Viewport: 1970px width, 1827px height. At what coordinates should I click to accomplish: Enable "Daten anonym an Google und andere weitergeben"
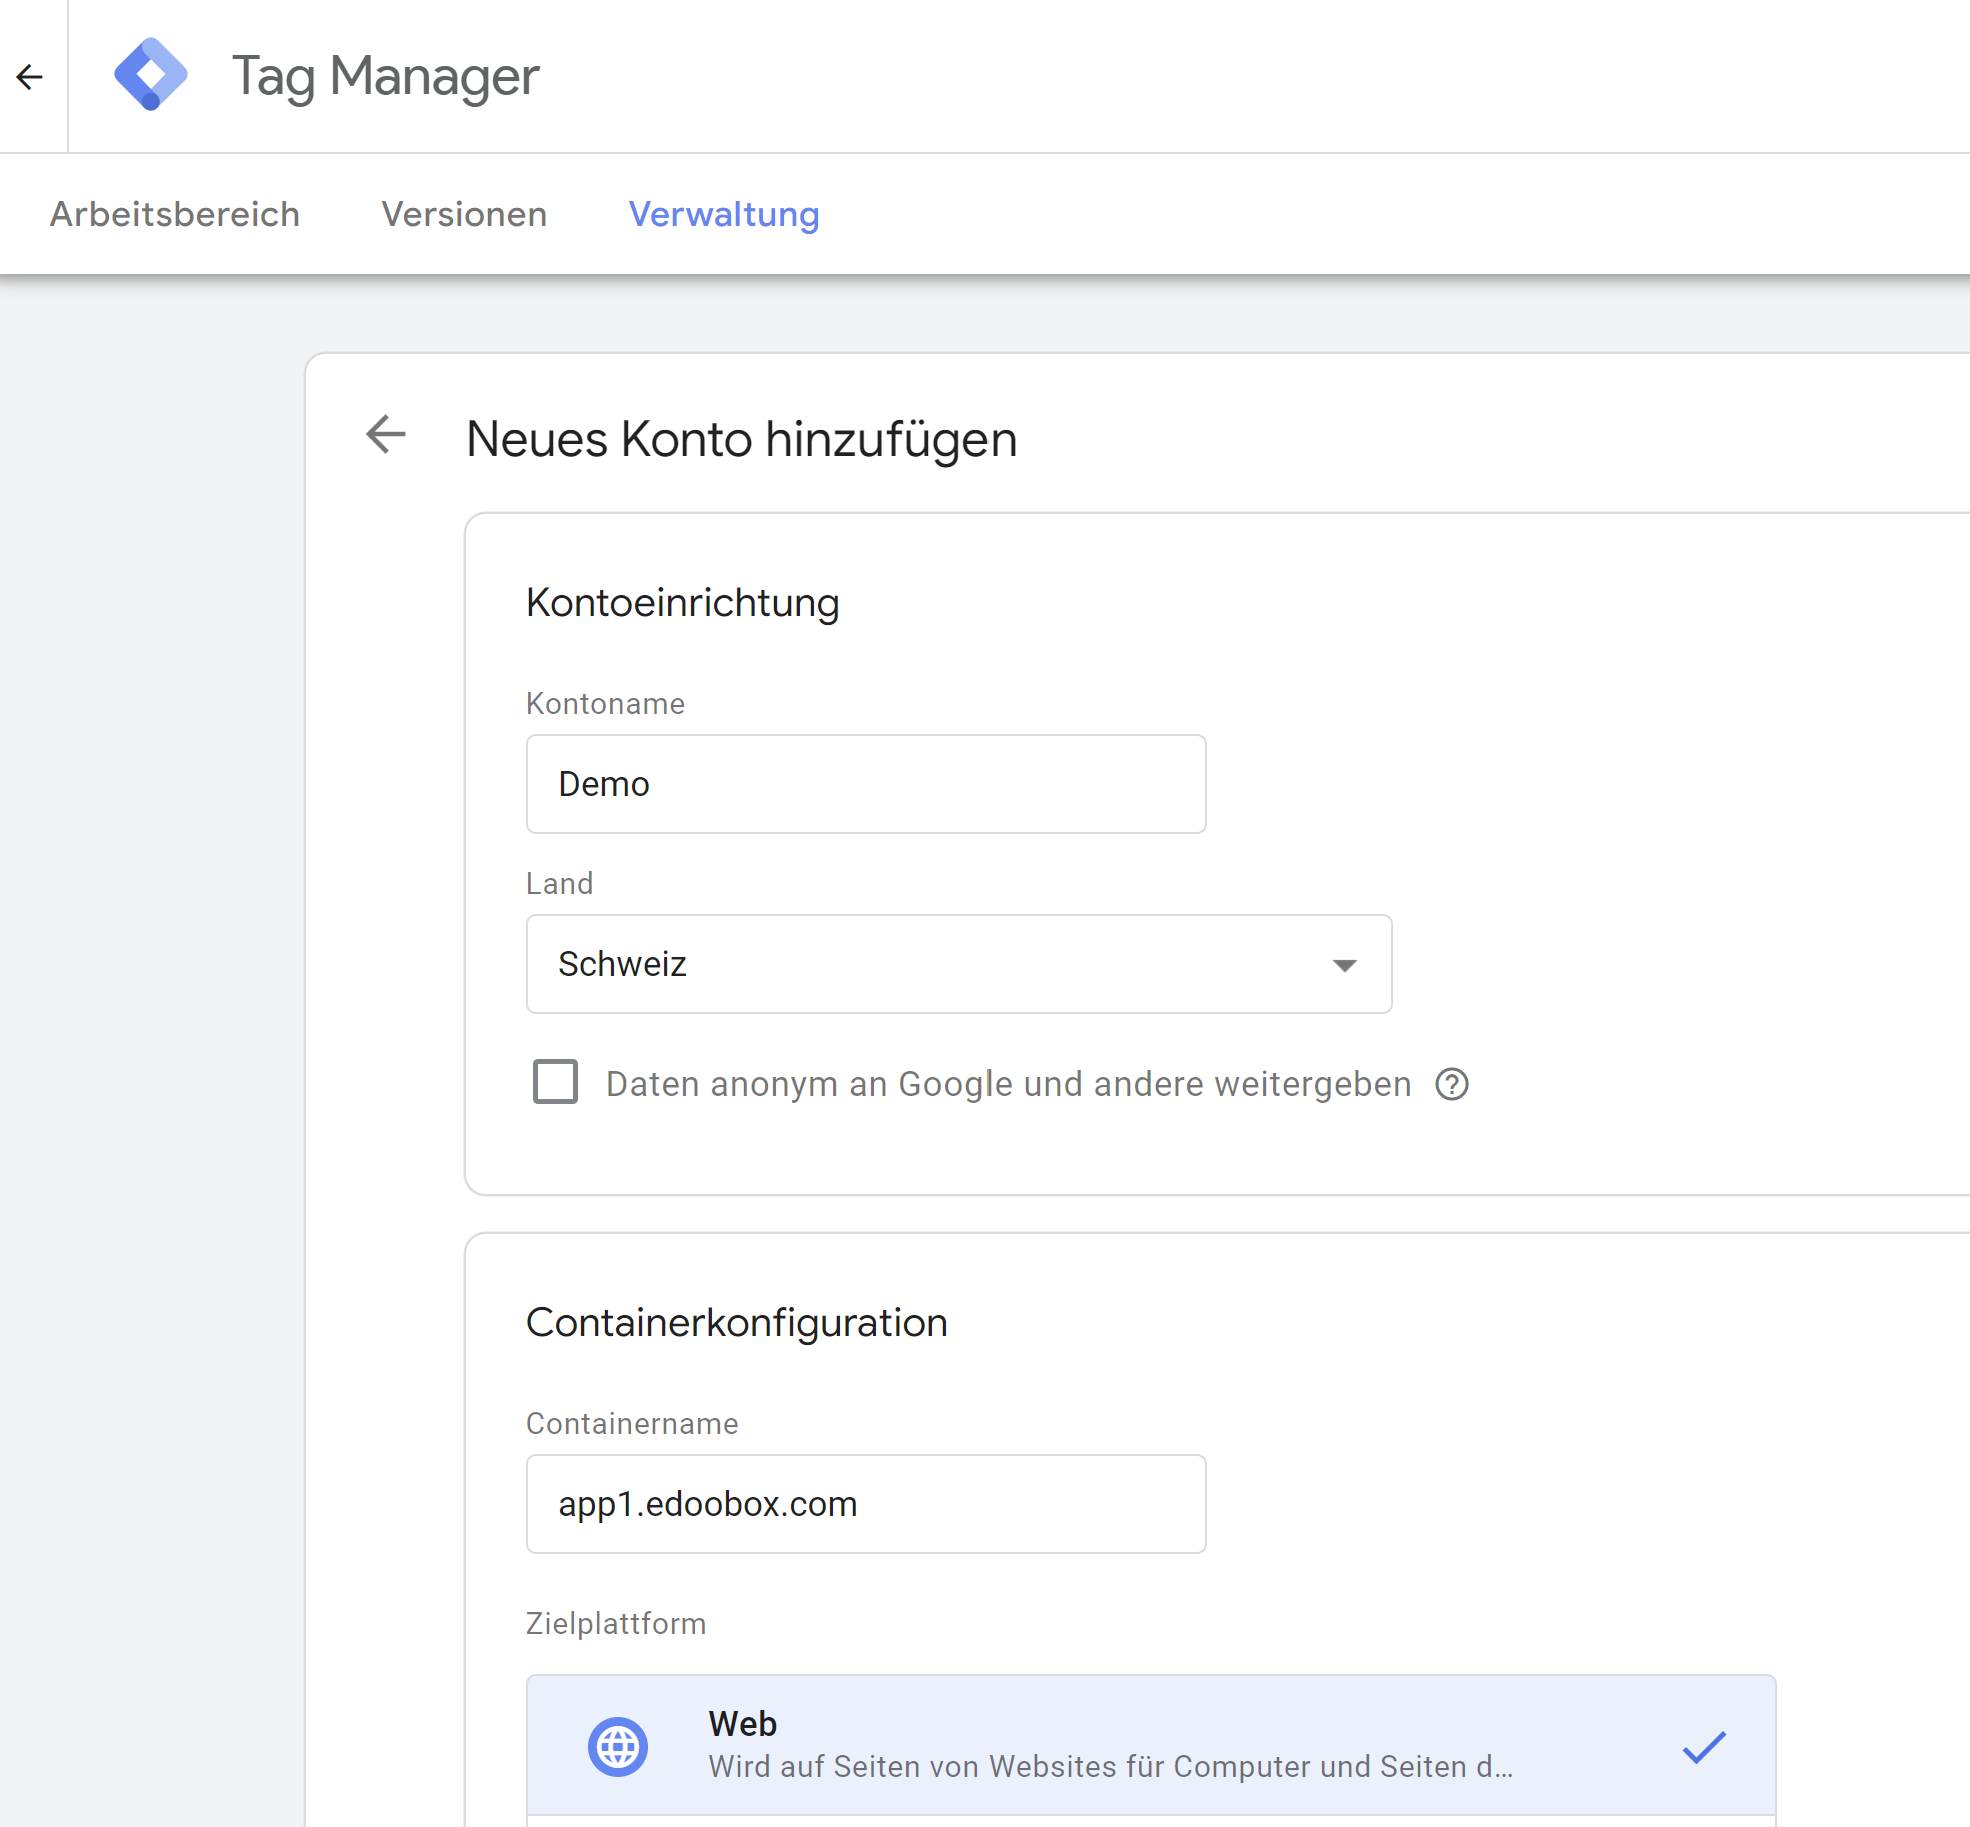point(554,1081)
